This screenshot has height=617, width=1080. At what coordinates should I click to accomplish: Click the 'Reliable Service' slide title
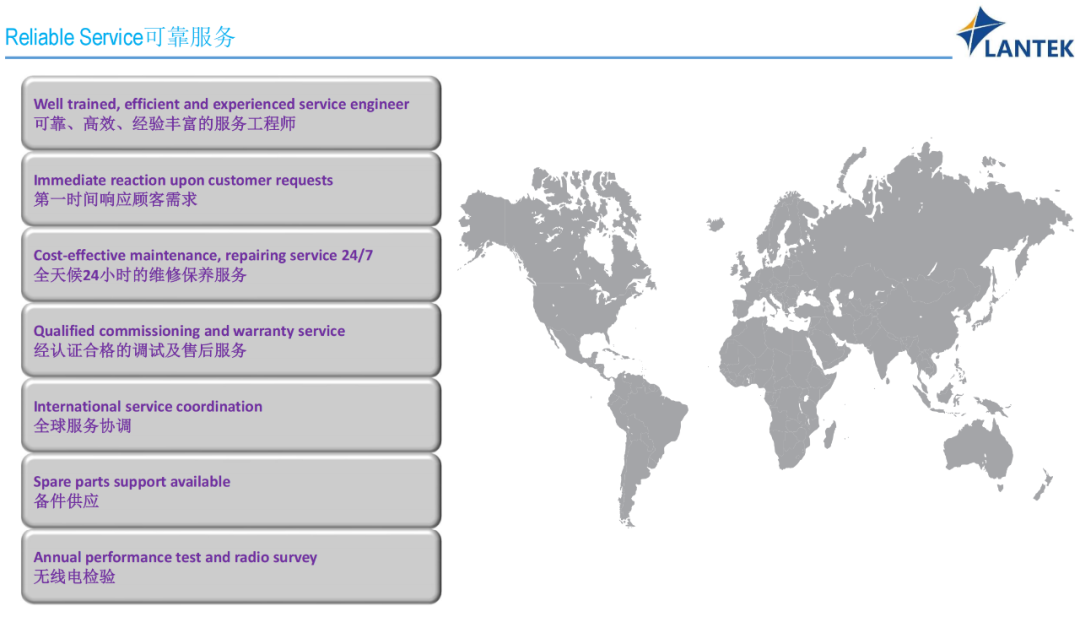121,36
